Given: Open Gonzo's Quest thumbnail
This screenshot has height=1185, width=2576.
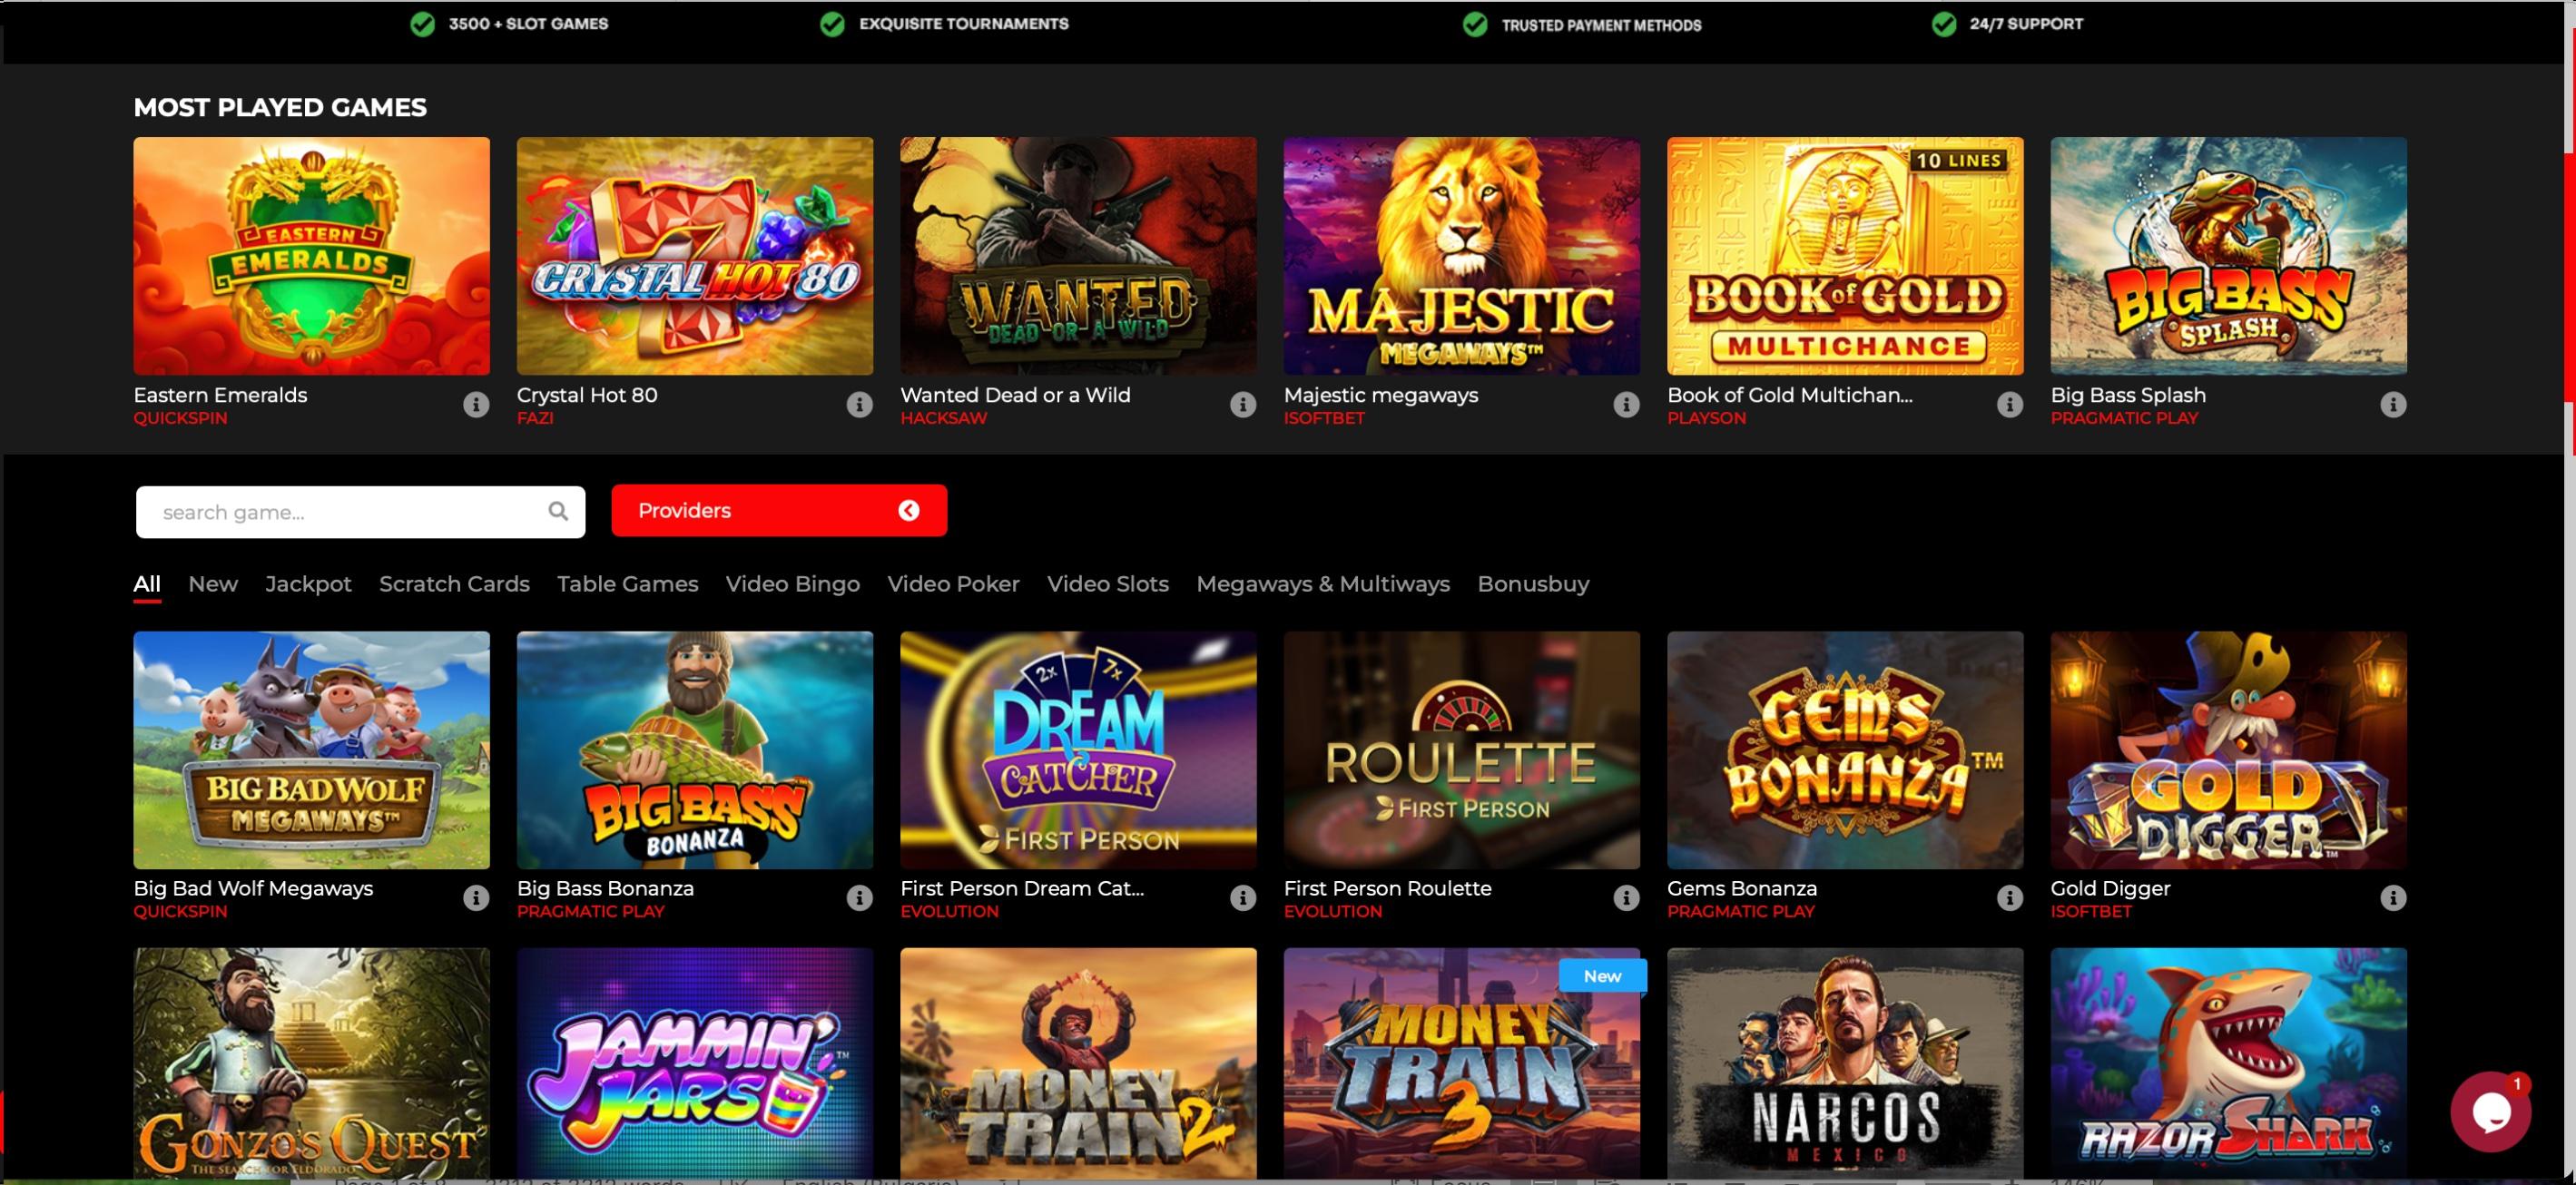Looking at the screenshot, I should click(311, 1063).
